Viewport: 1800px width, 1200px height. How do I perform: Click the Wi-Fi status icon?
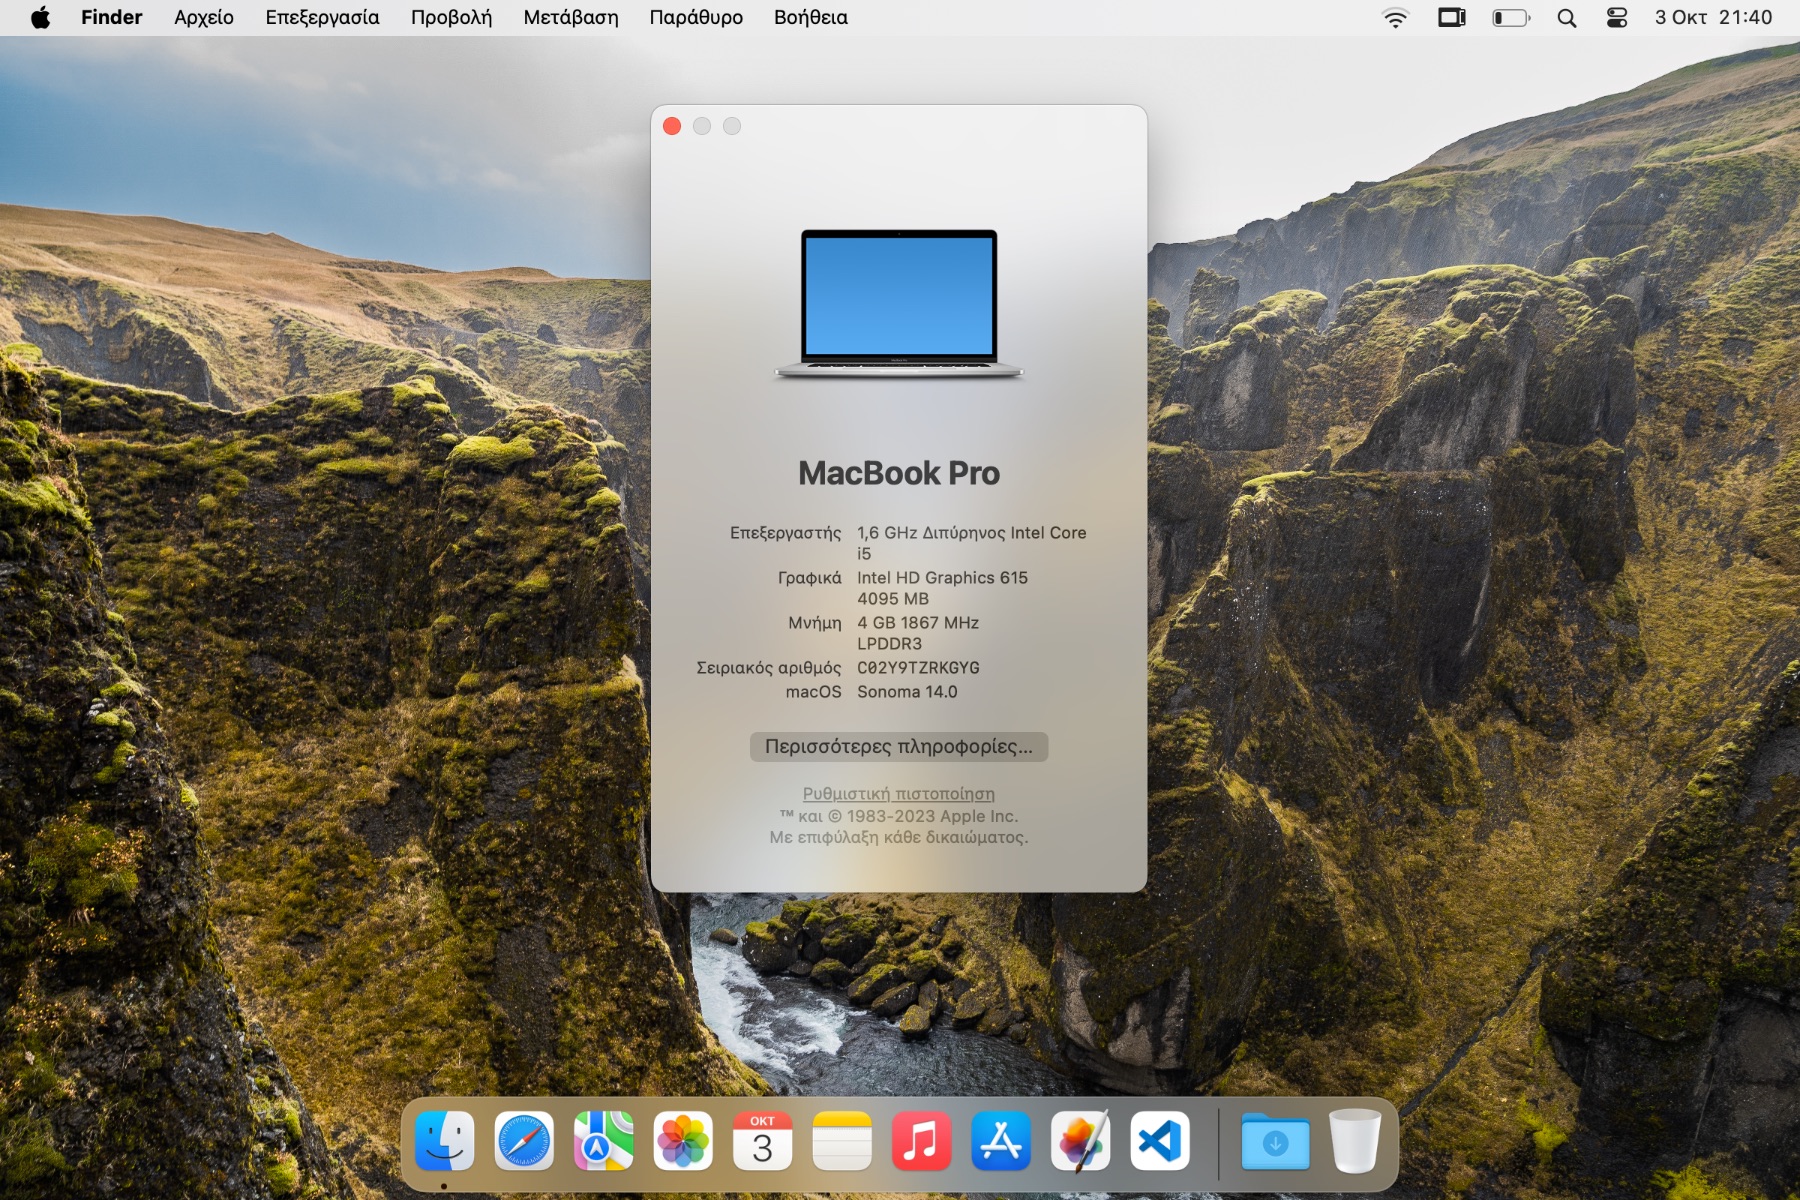(1395, 17)
